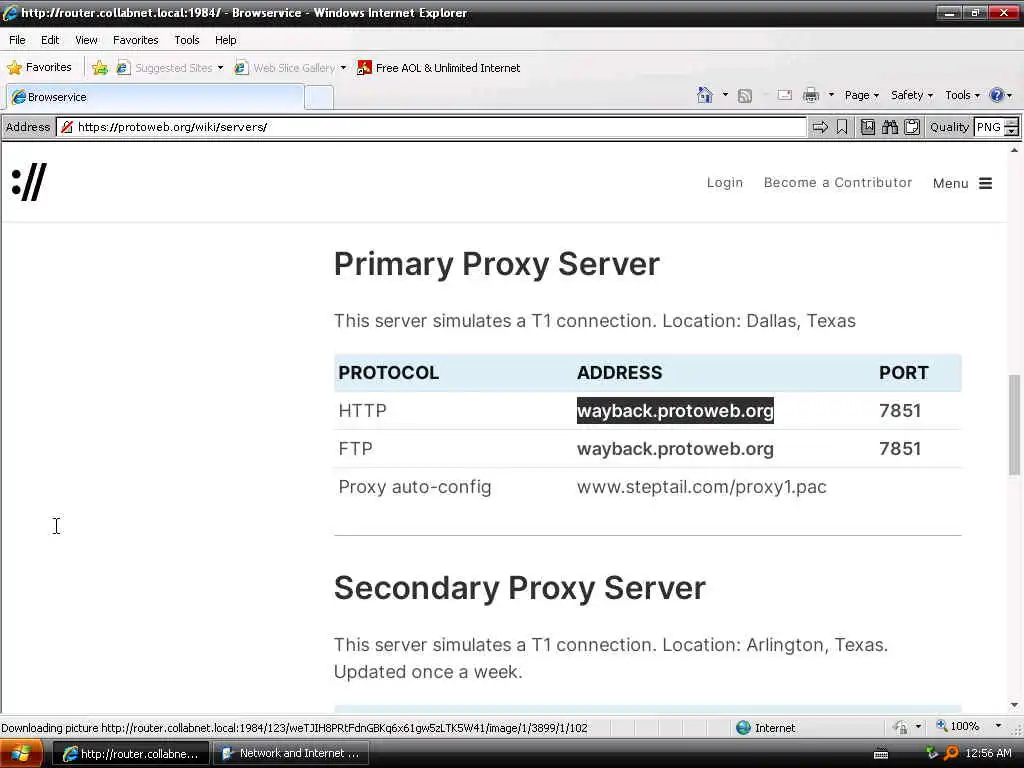Image resolution: width=1024 pixels, height=768 pixels.
Task: Click the Go arrow next to address field
Action: 820,127
